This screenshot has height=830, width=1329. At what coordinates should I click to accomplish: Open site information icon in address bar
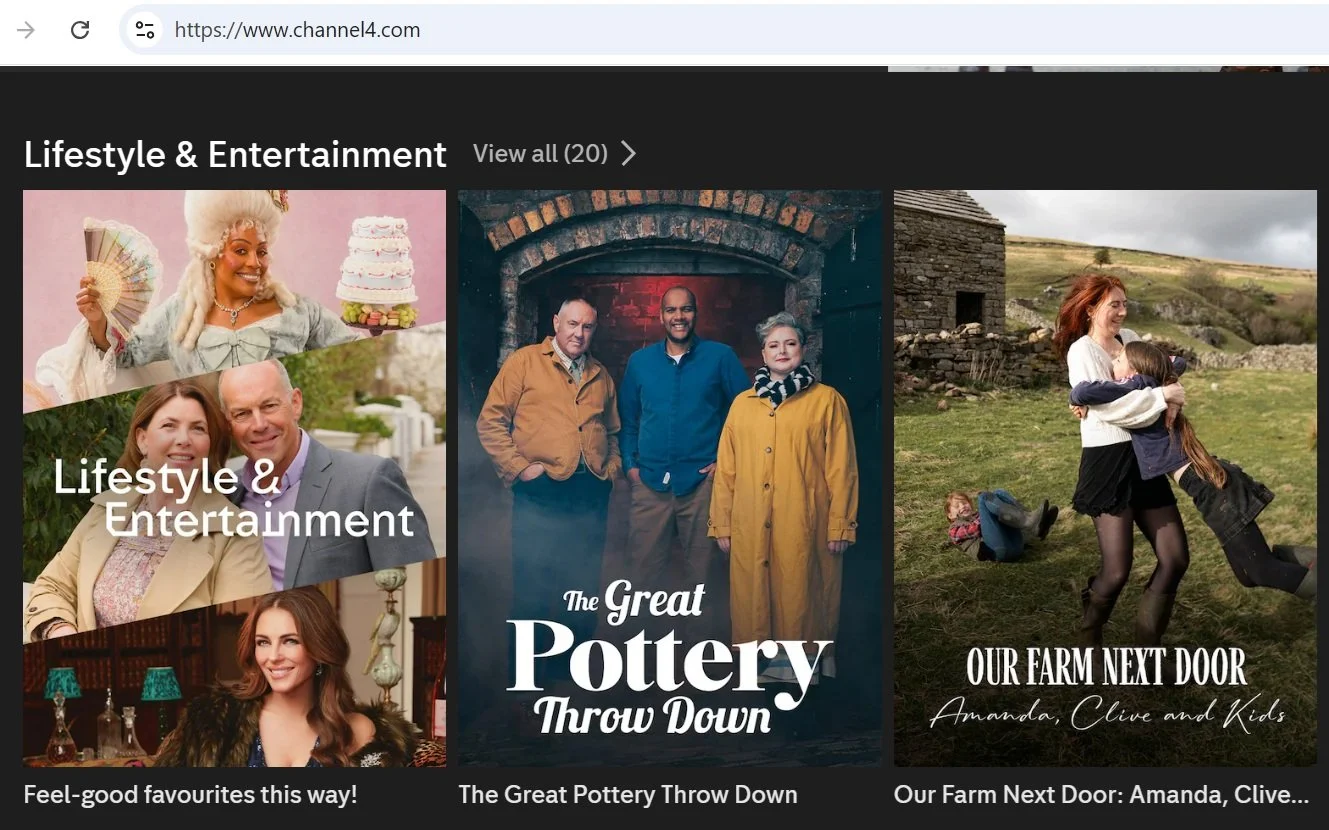tap(145, 30)
